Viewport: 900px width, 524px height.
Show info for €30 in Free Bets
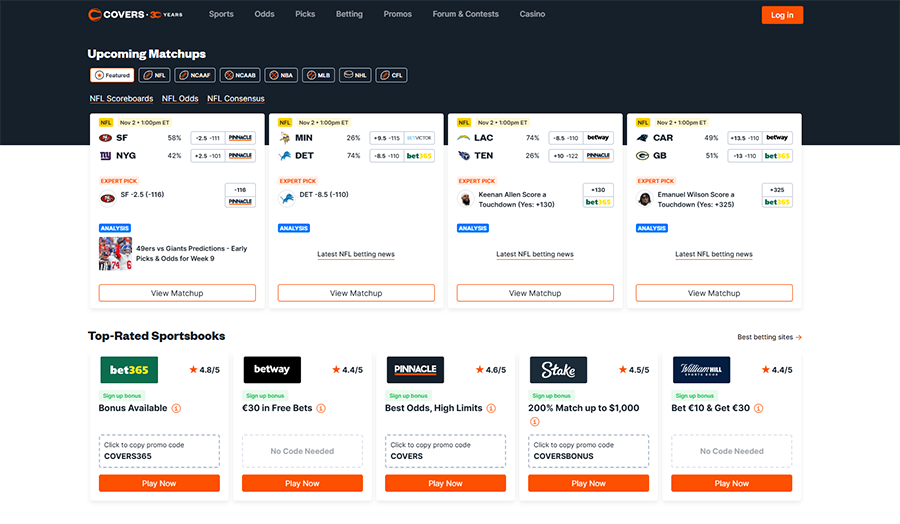tap(321, 409)
